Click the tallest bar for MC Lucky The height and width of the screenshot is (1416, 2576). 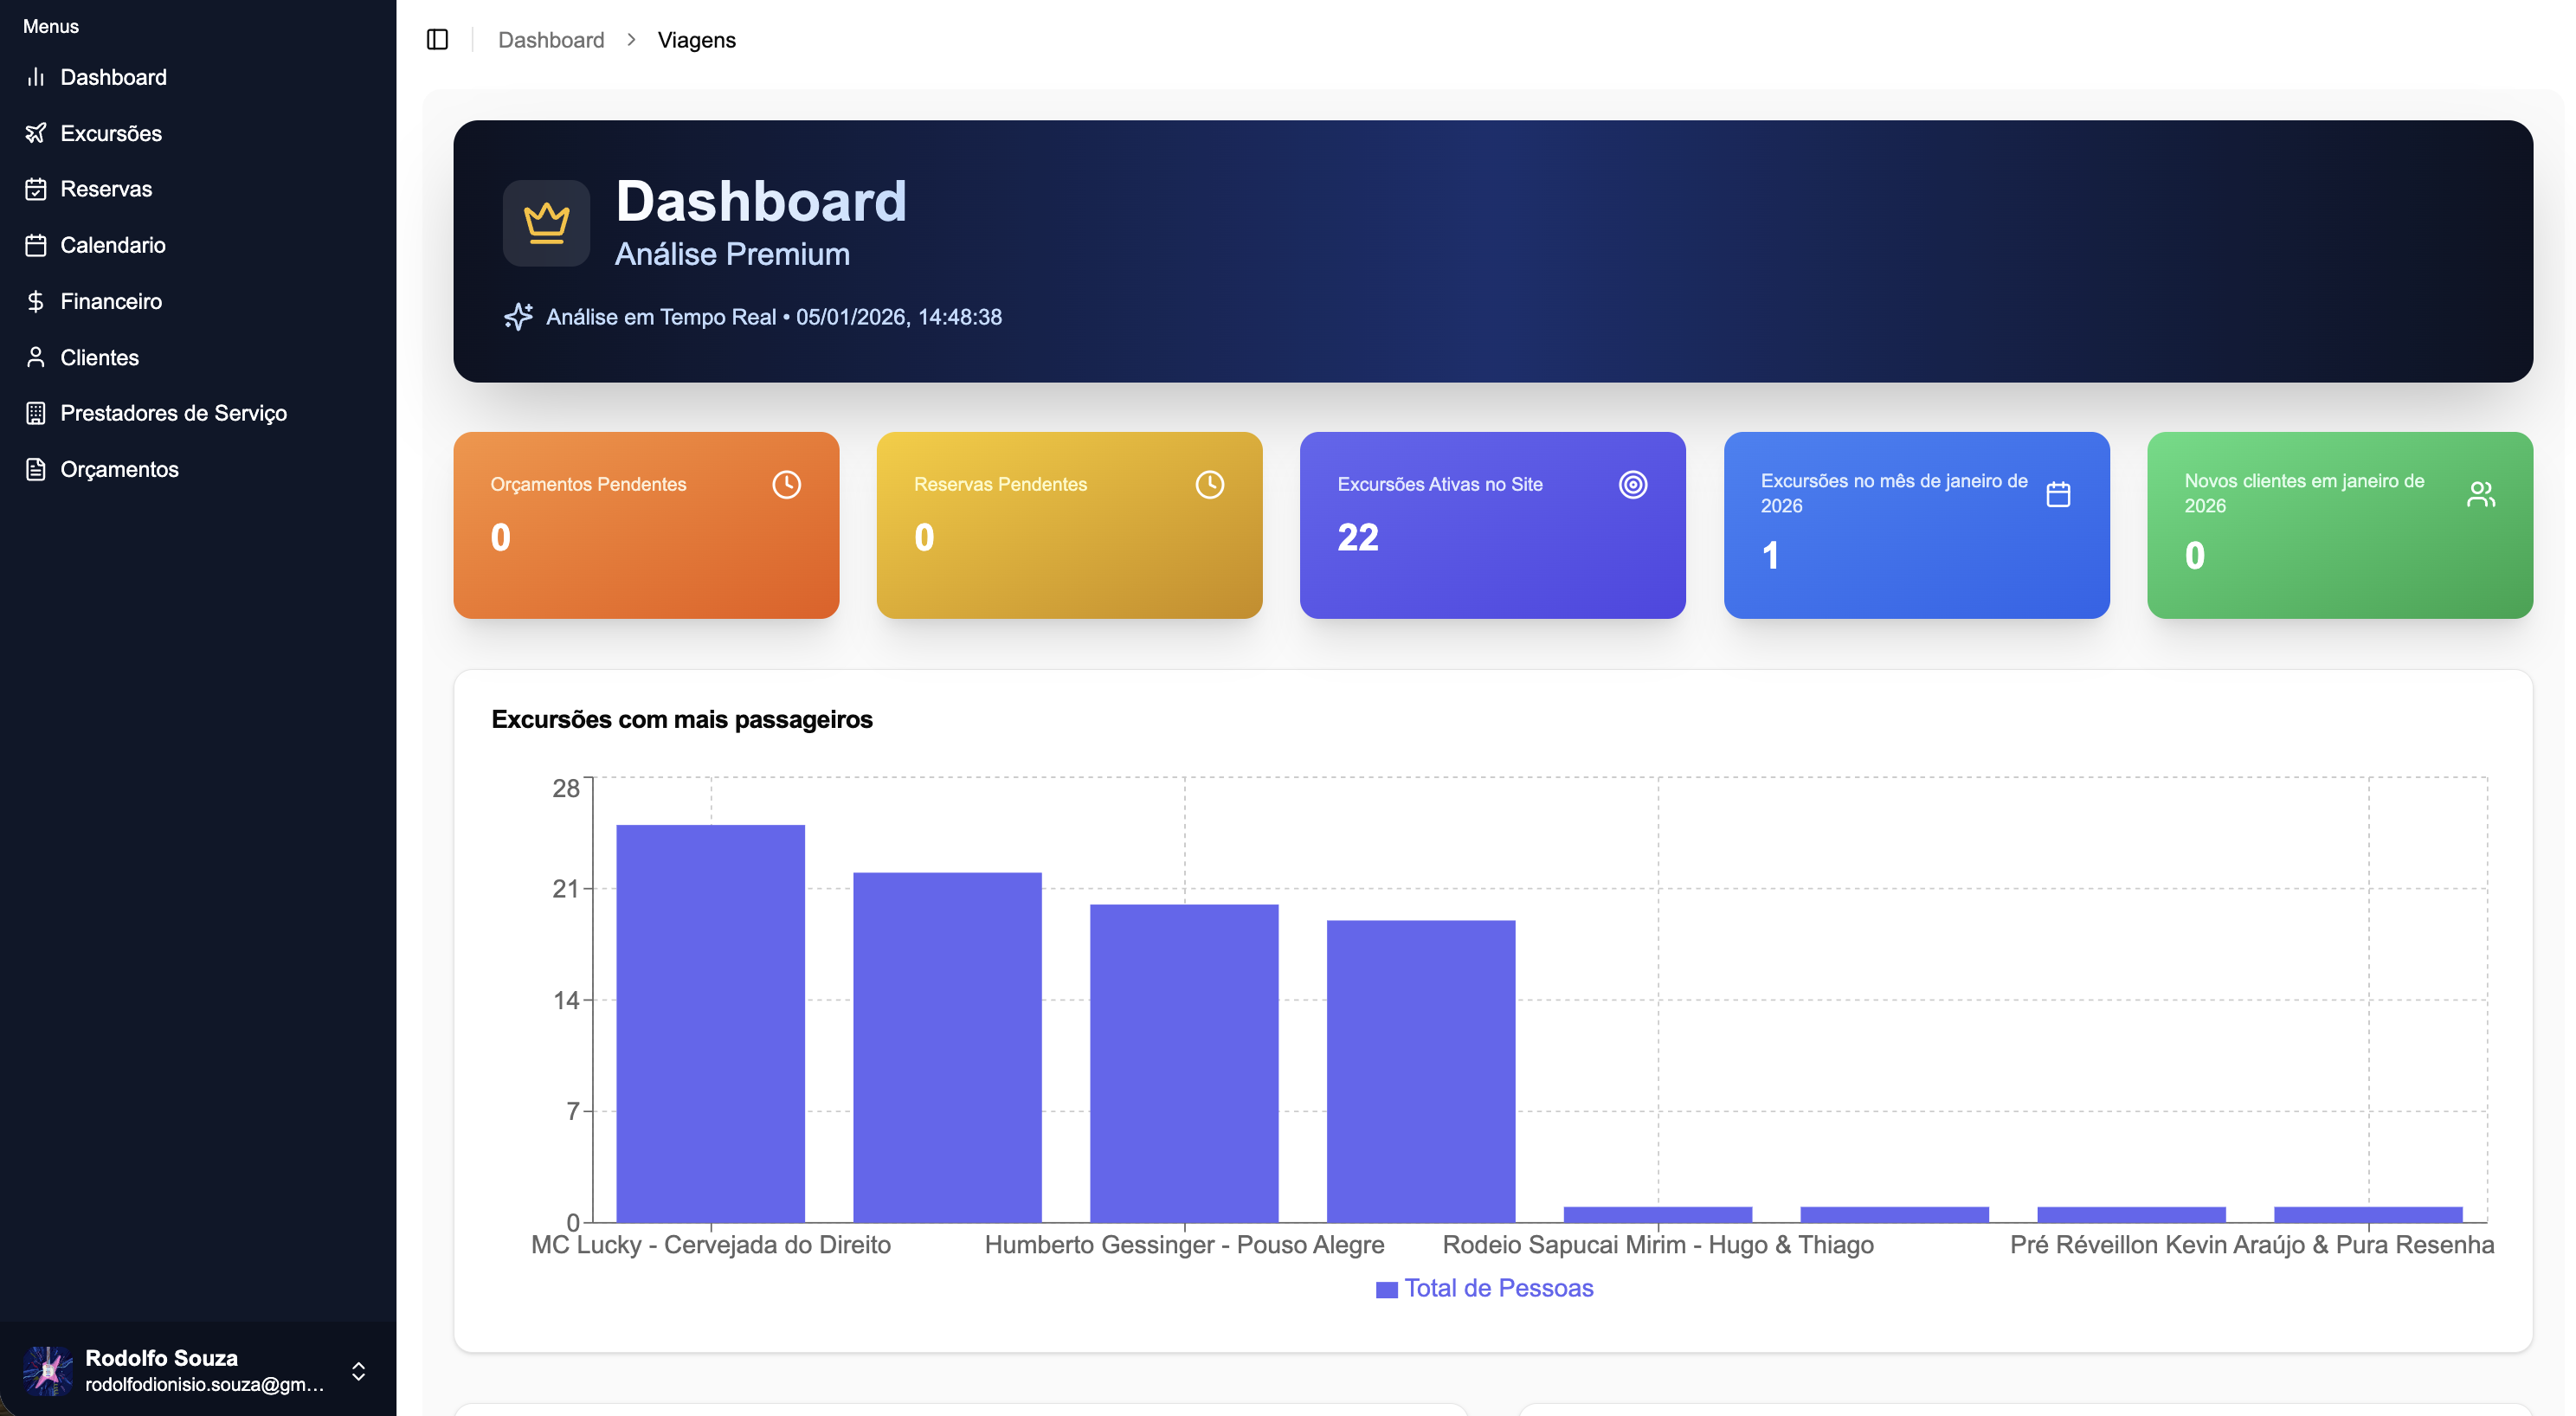pyautogui.click(x=710, y=1020)
